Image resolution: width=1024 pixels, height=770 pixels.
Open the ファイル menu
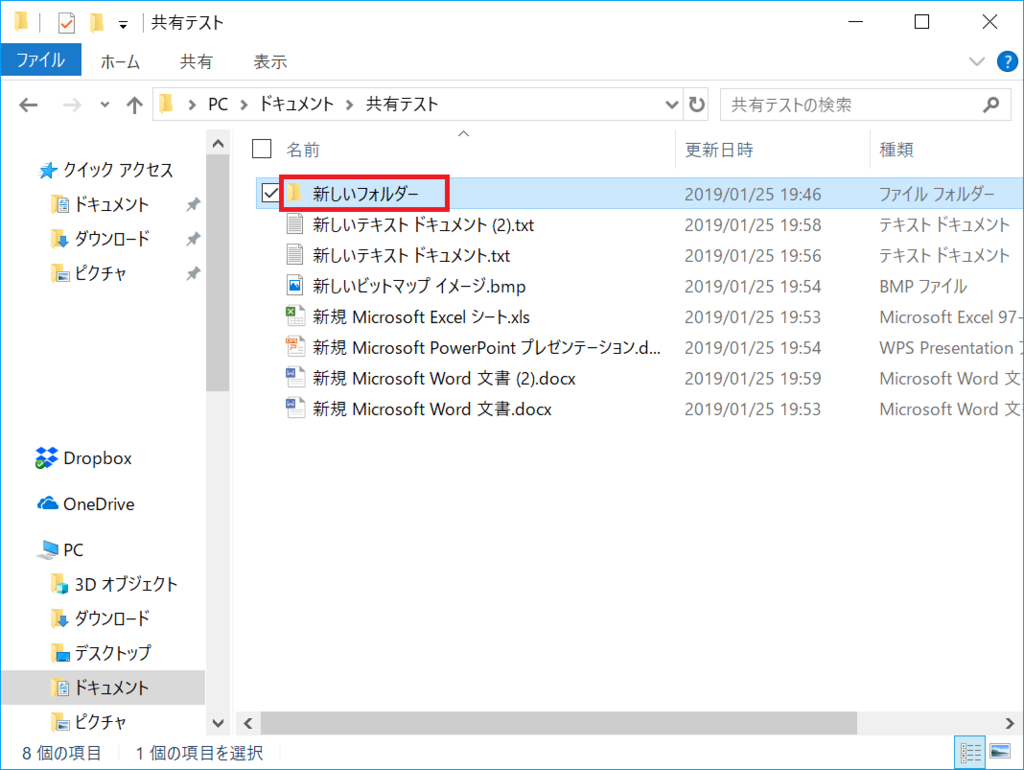[x=41, y=60]
